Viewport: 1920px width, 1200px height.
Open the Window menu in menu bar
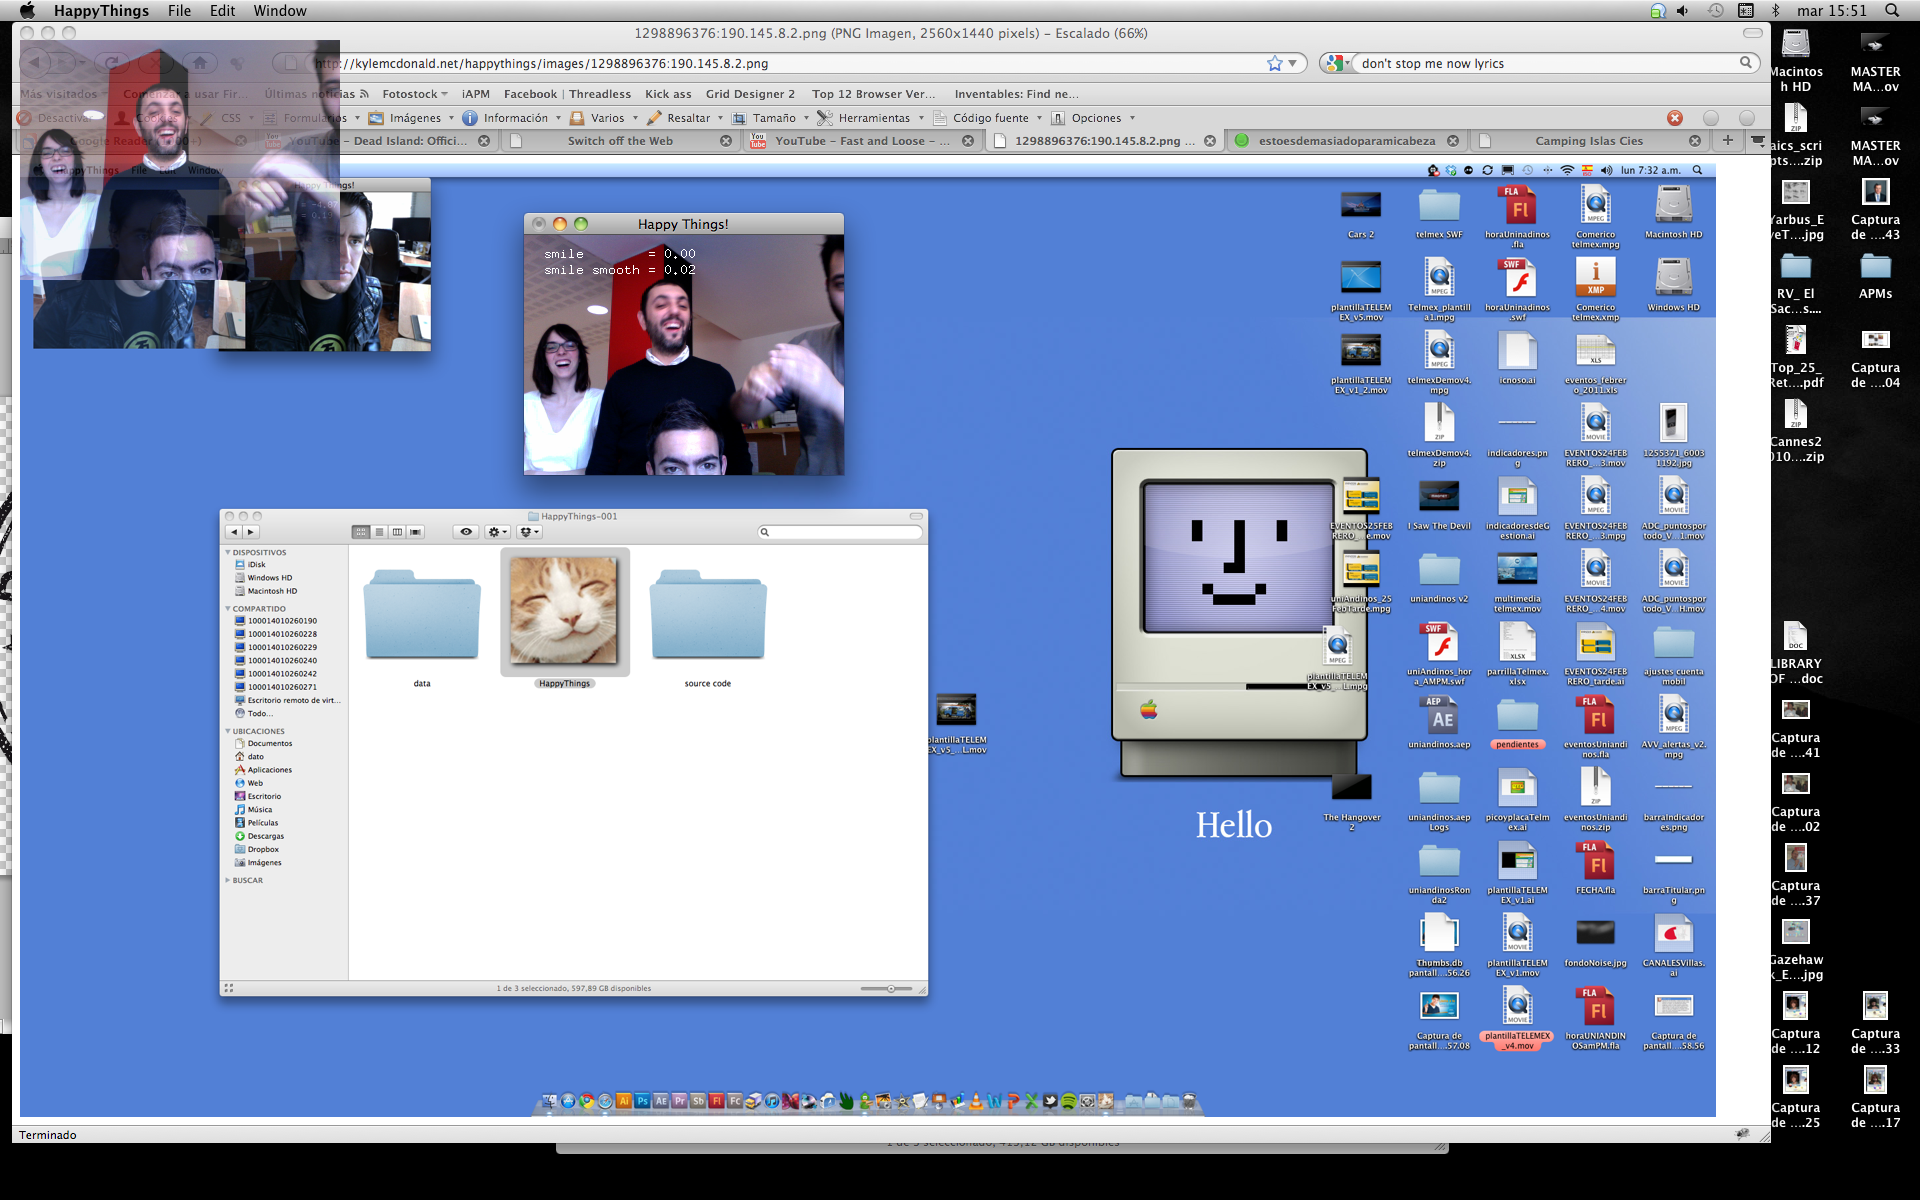(279, 11)
